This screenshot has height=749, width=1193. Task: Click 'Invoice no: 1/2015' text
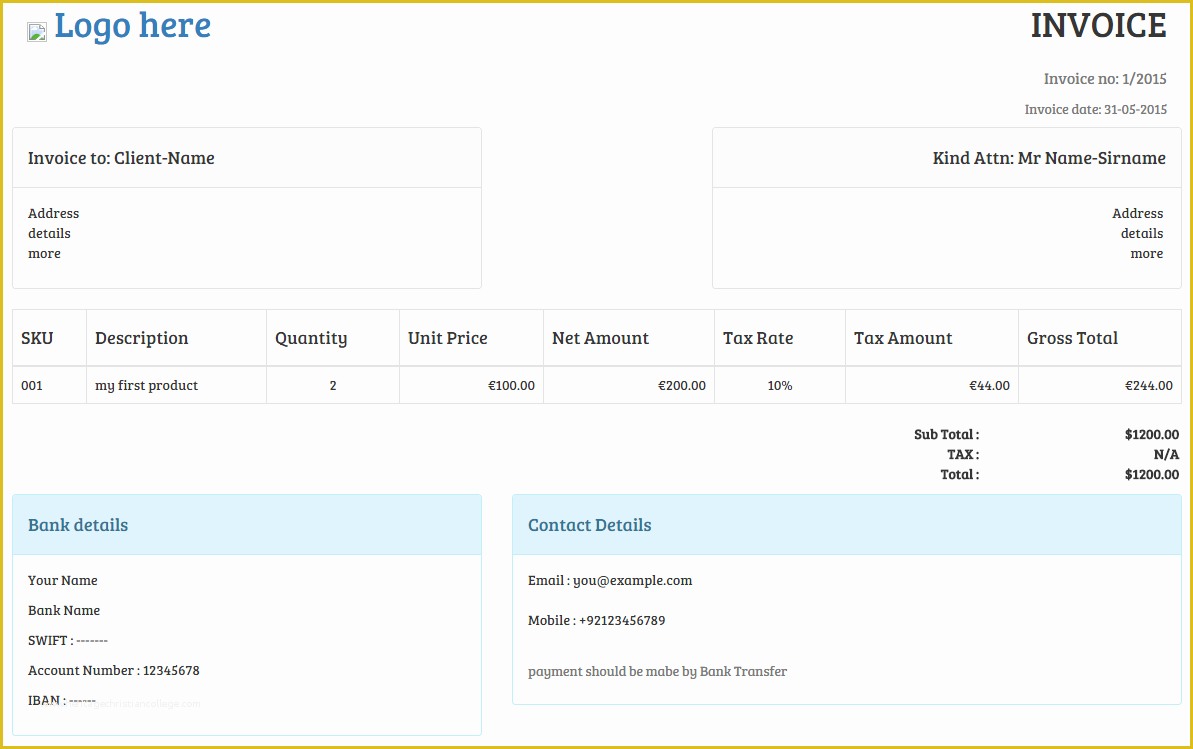(x=1105, y=78)
